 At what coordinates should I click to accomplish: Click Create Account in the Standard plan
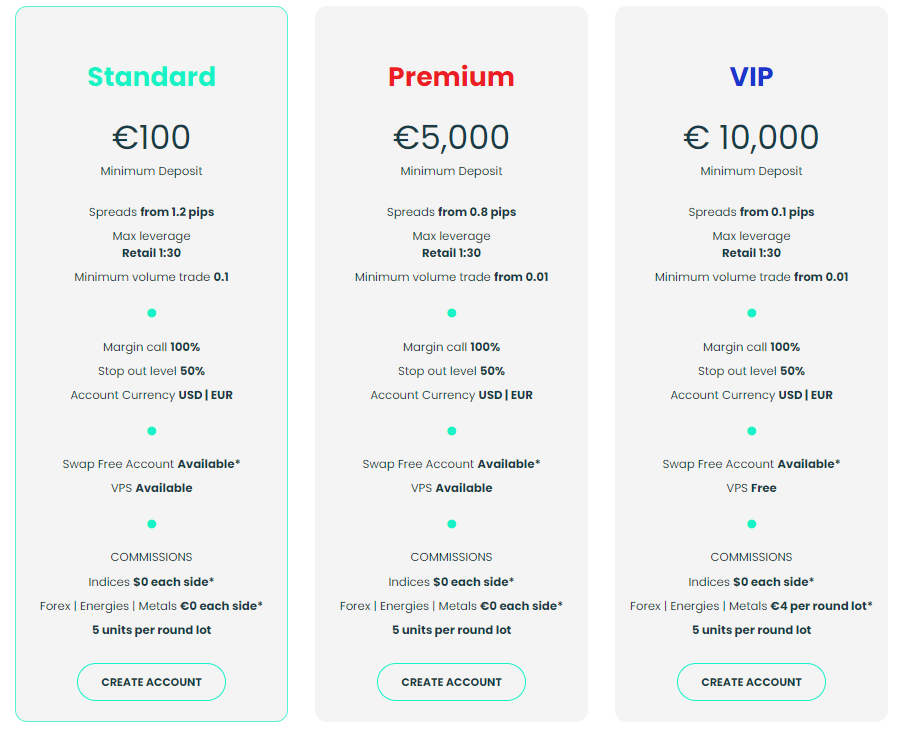point(151,682)
